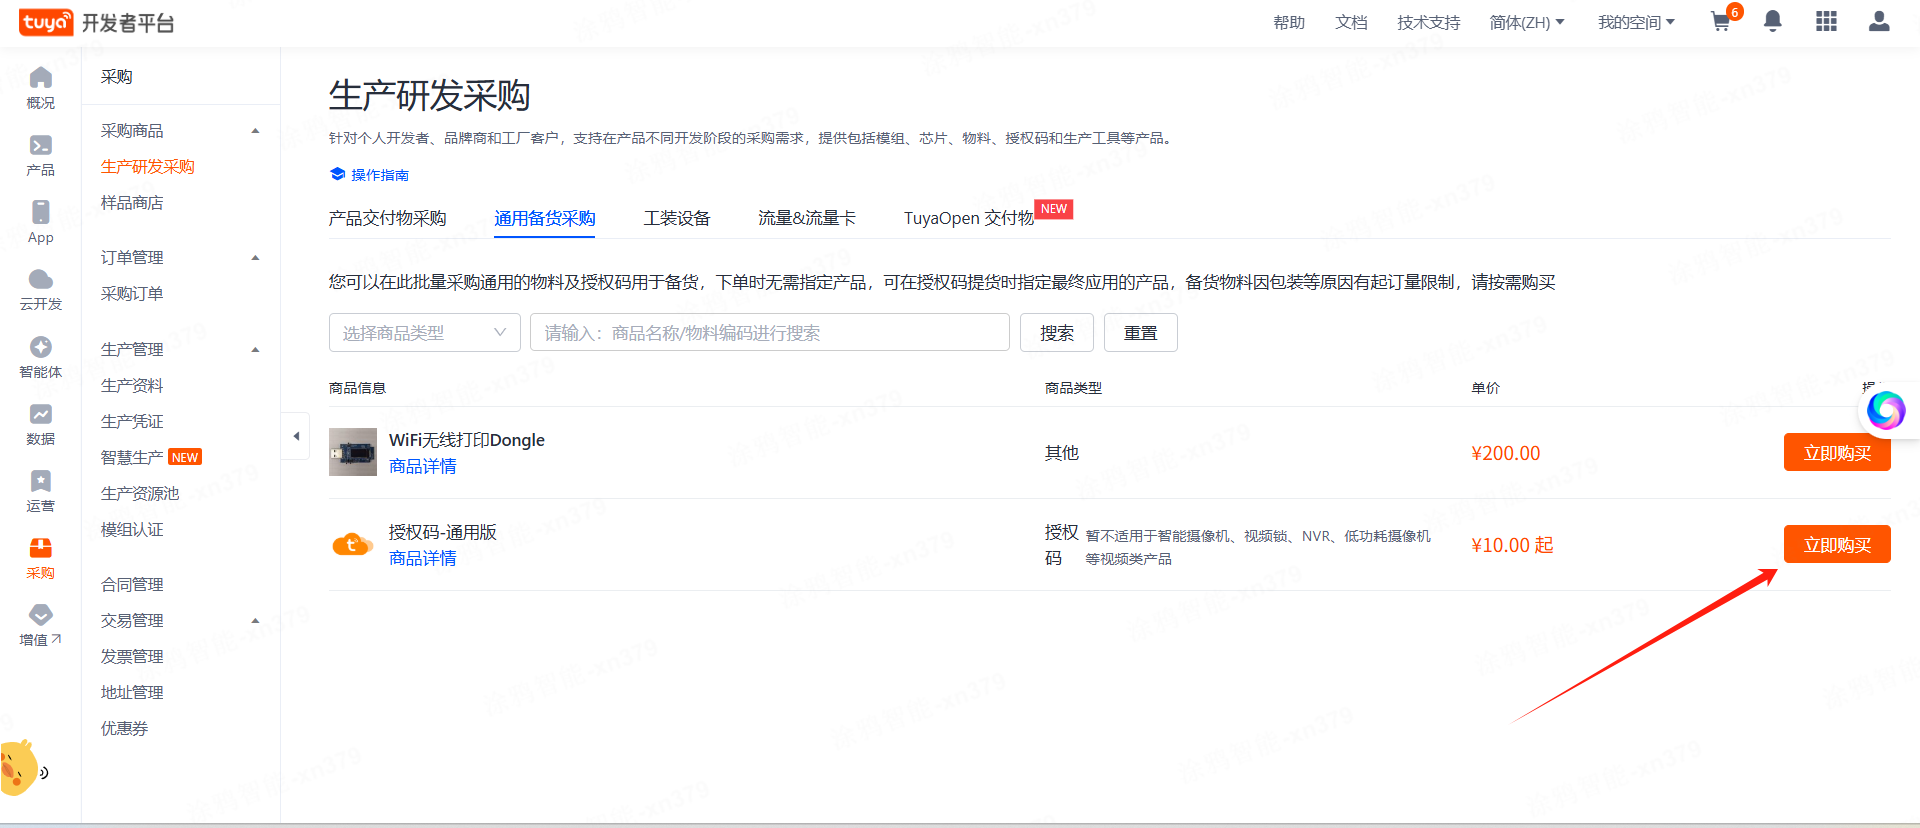Click the user profile icon
The image size is (1920, 828).
pyautogui.click(x=1879, y=21)
